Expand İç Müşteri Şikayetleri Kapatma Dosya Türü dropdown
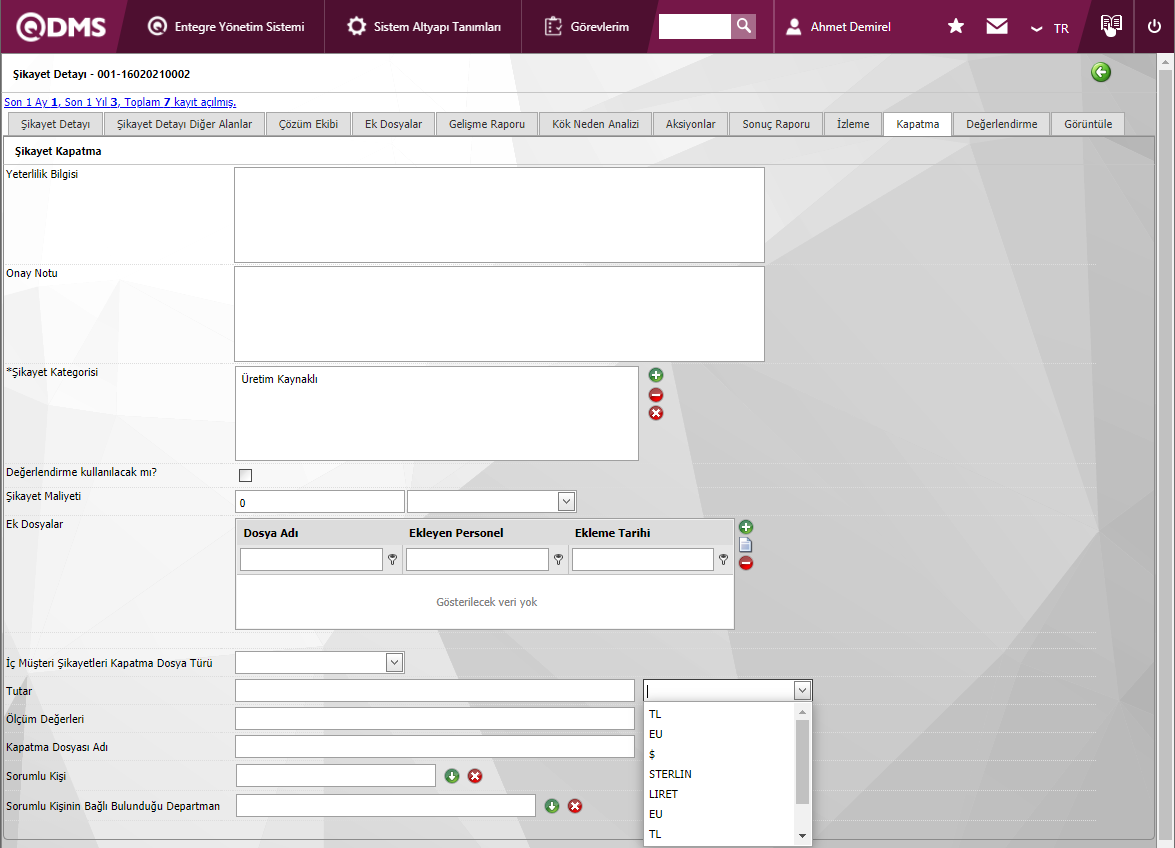The height and width of the screenshot is (848, 1175). [x=394, y=662]
